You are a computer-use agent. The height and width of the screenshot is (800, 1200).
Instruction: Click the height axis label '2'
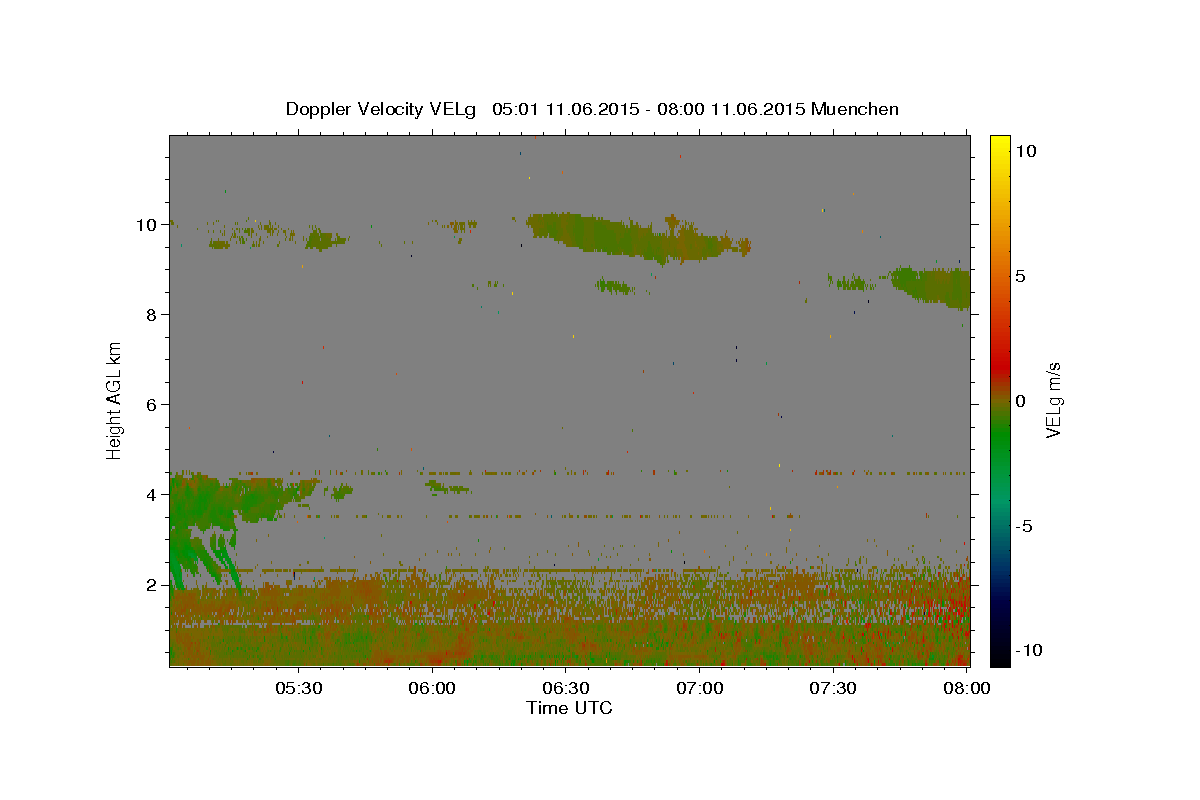[x=152, y=585]
